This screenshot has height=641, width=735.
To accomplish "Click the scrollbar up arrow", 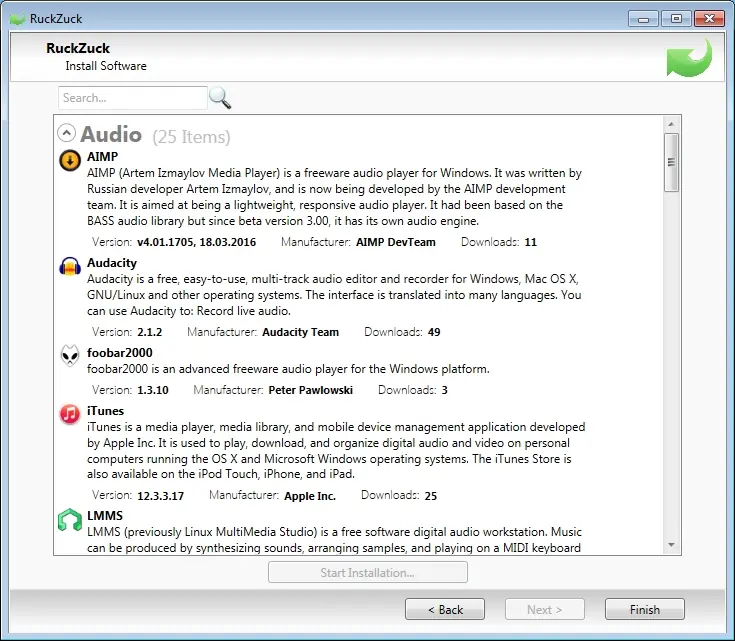I will coord(671,124).
